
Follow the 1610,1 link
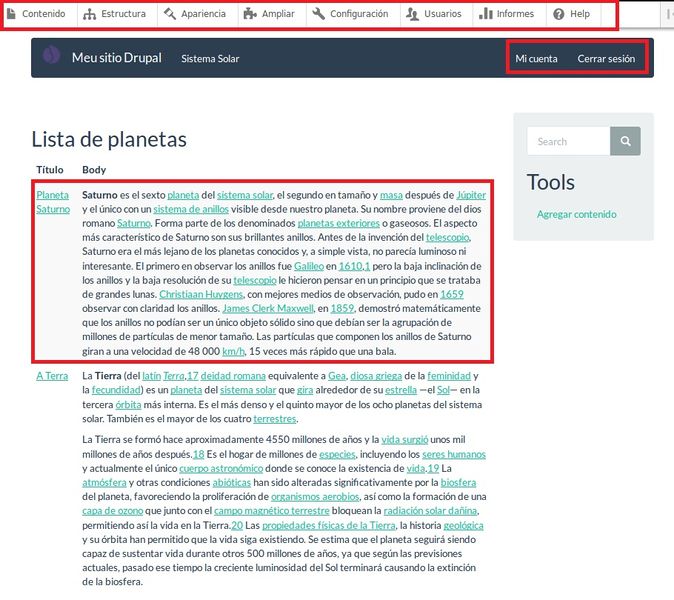[x=354, y=266]
